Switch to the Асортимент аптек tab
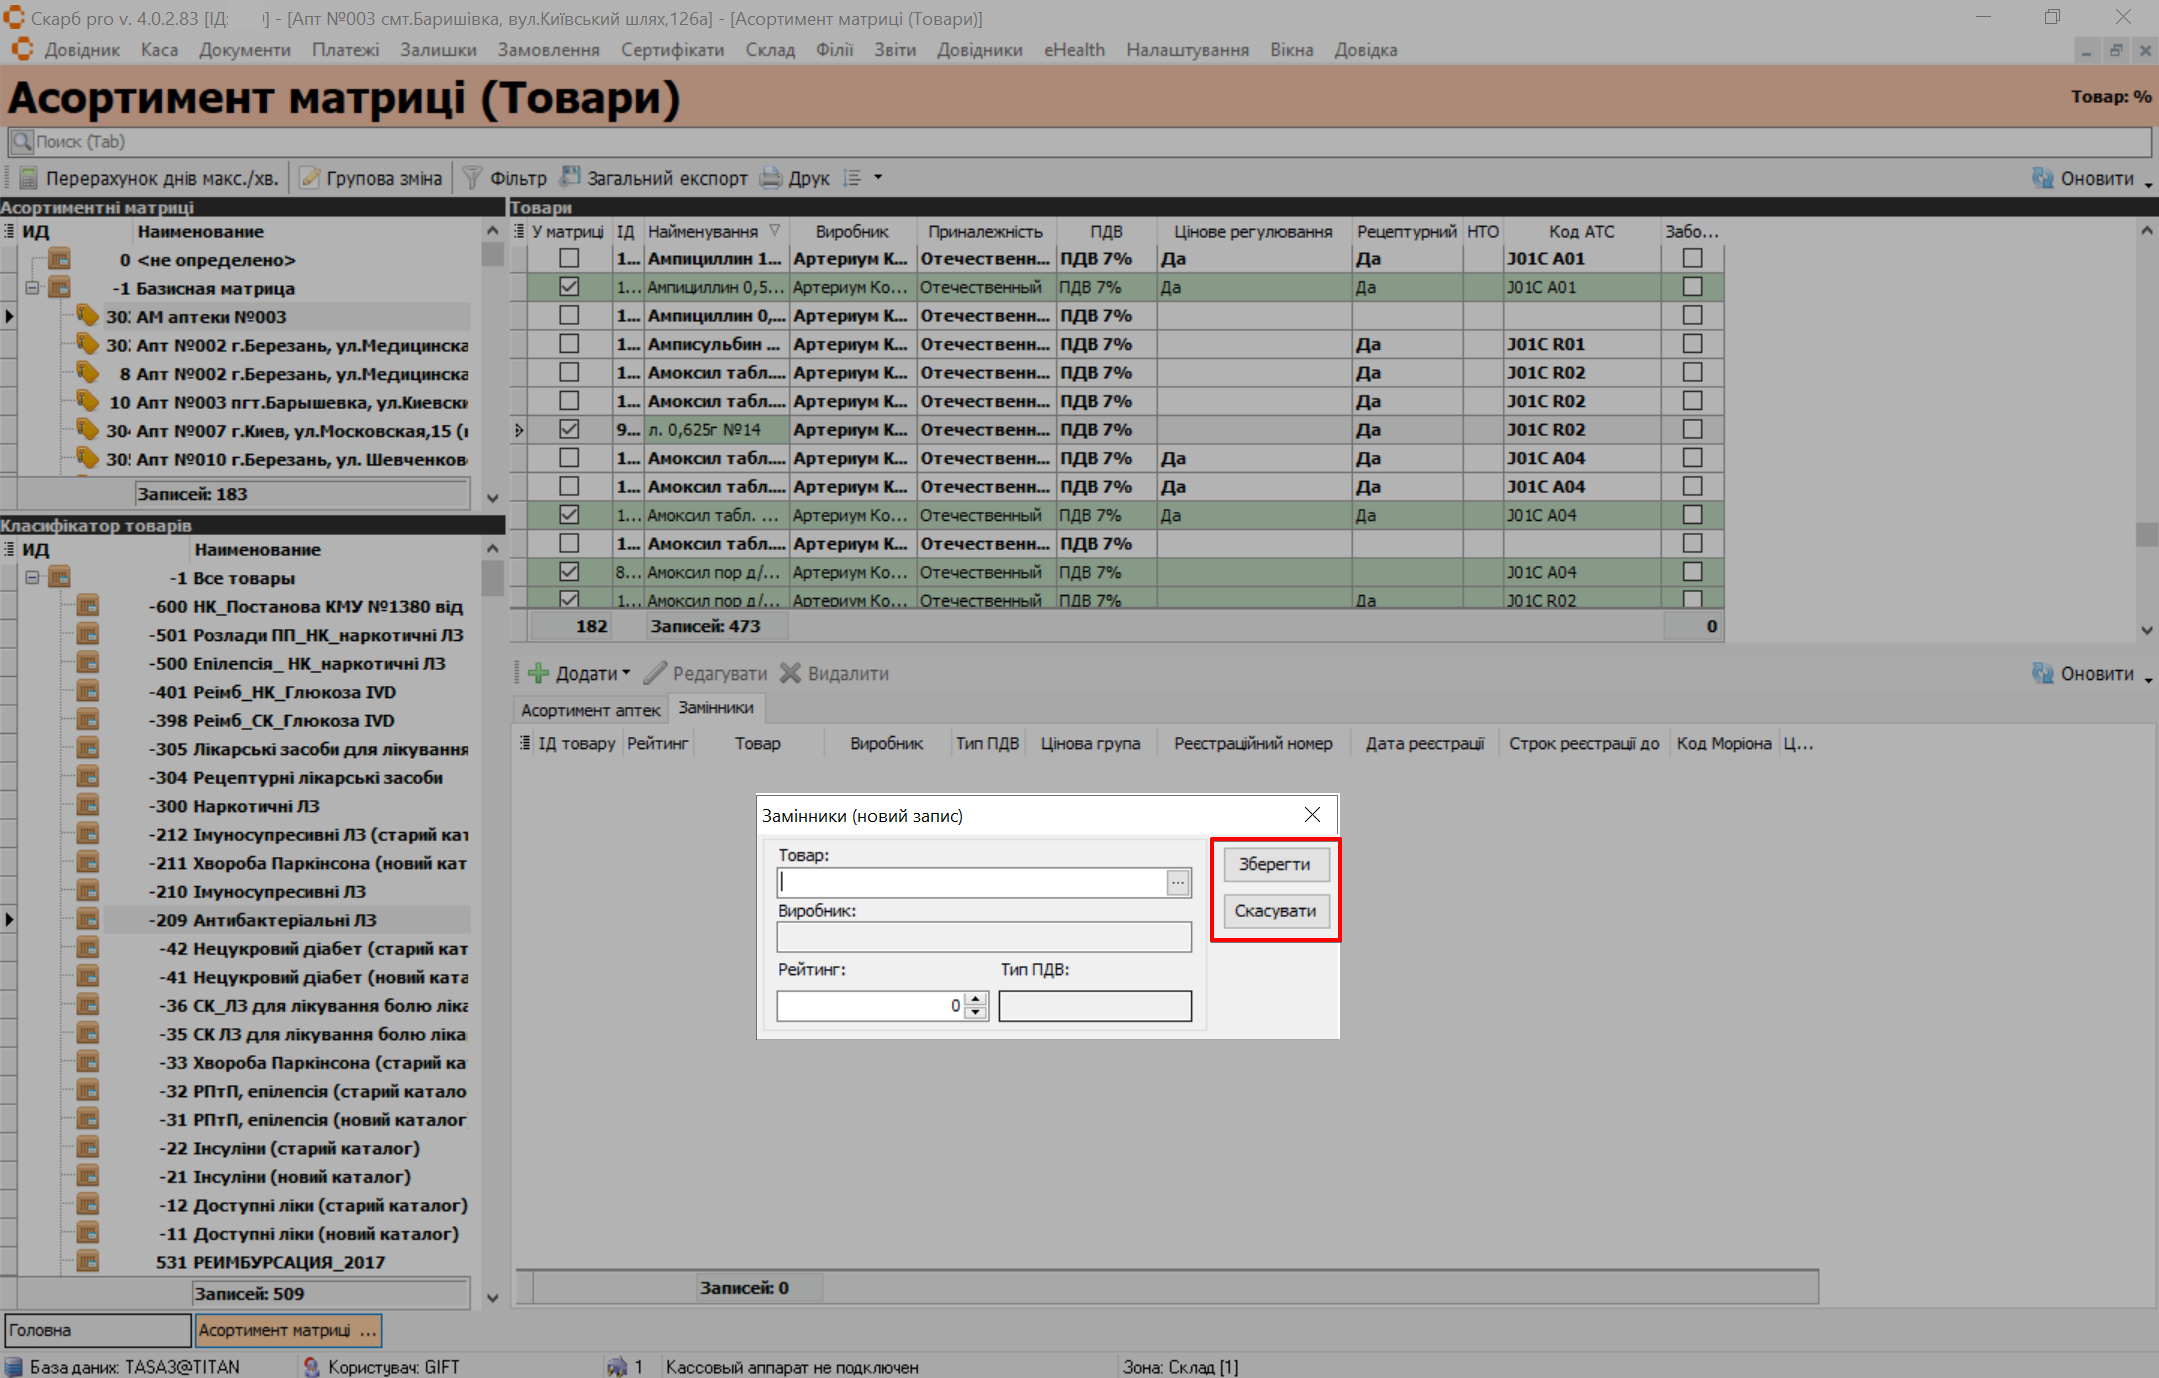 (x=590, y=709)
